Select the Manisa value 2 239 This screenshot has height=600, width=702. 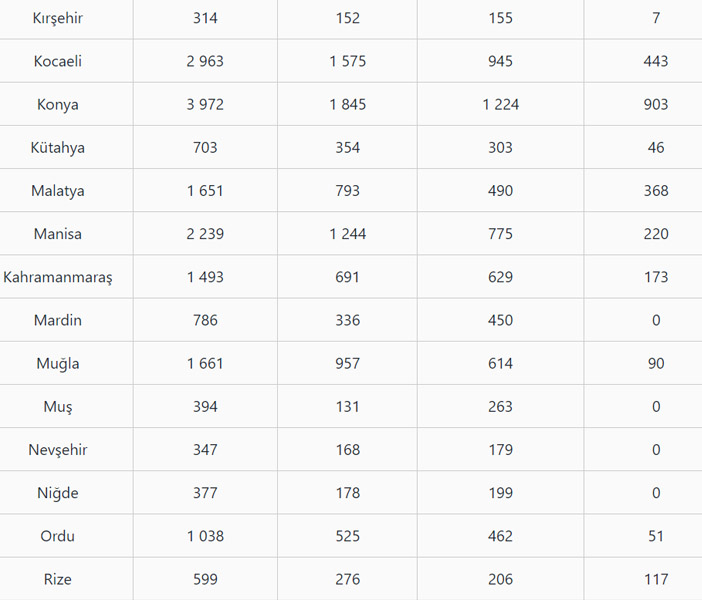click(205, 233)
